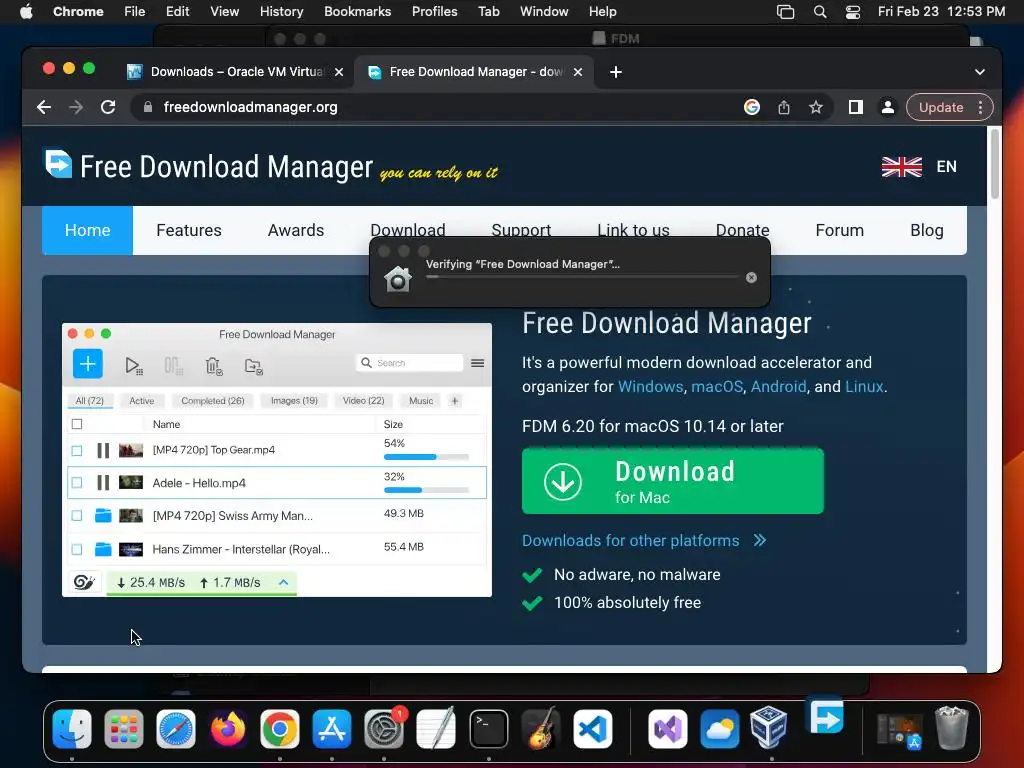Close the Downloads – Oracle VM VirtualBox tab

339,72
